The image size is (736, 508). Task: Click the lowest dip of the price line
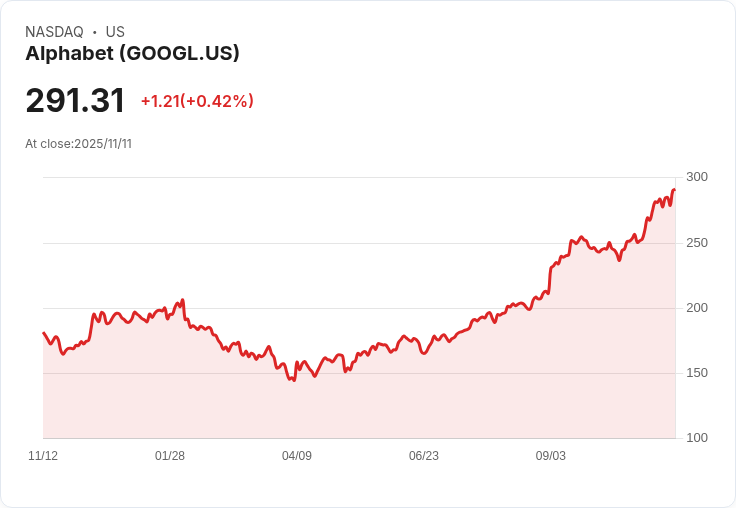coord(293,380)
